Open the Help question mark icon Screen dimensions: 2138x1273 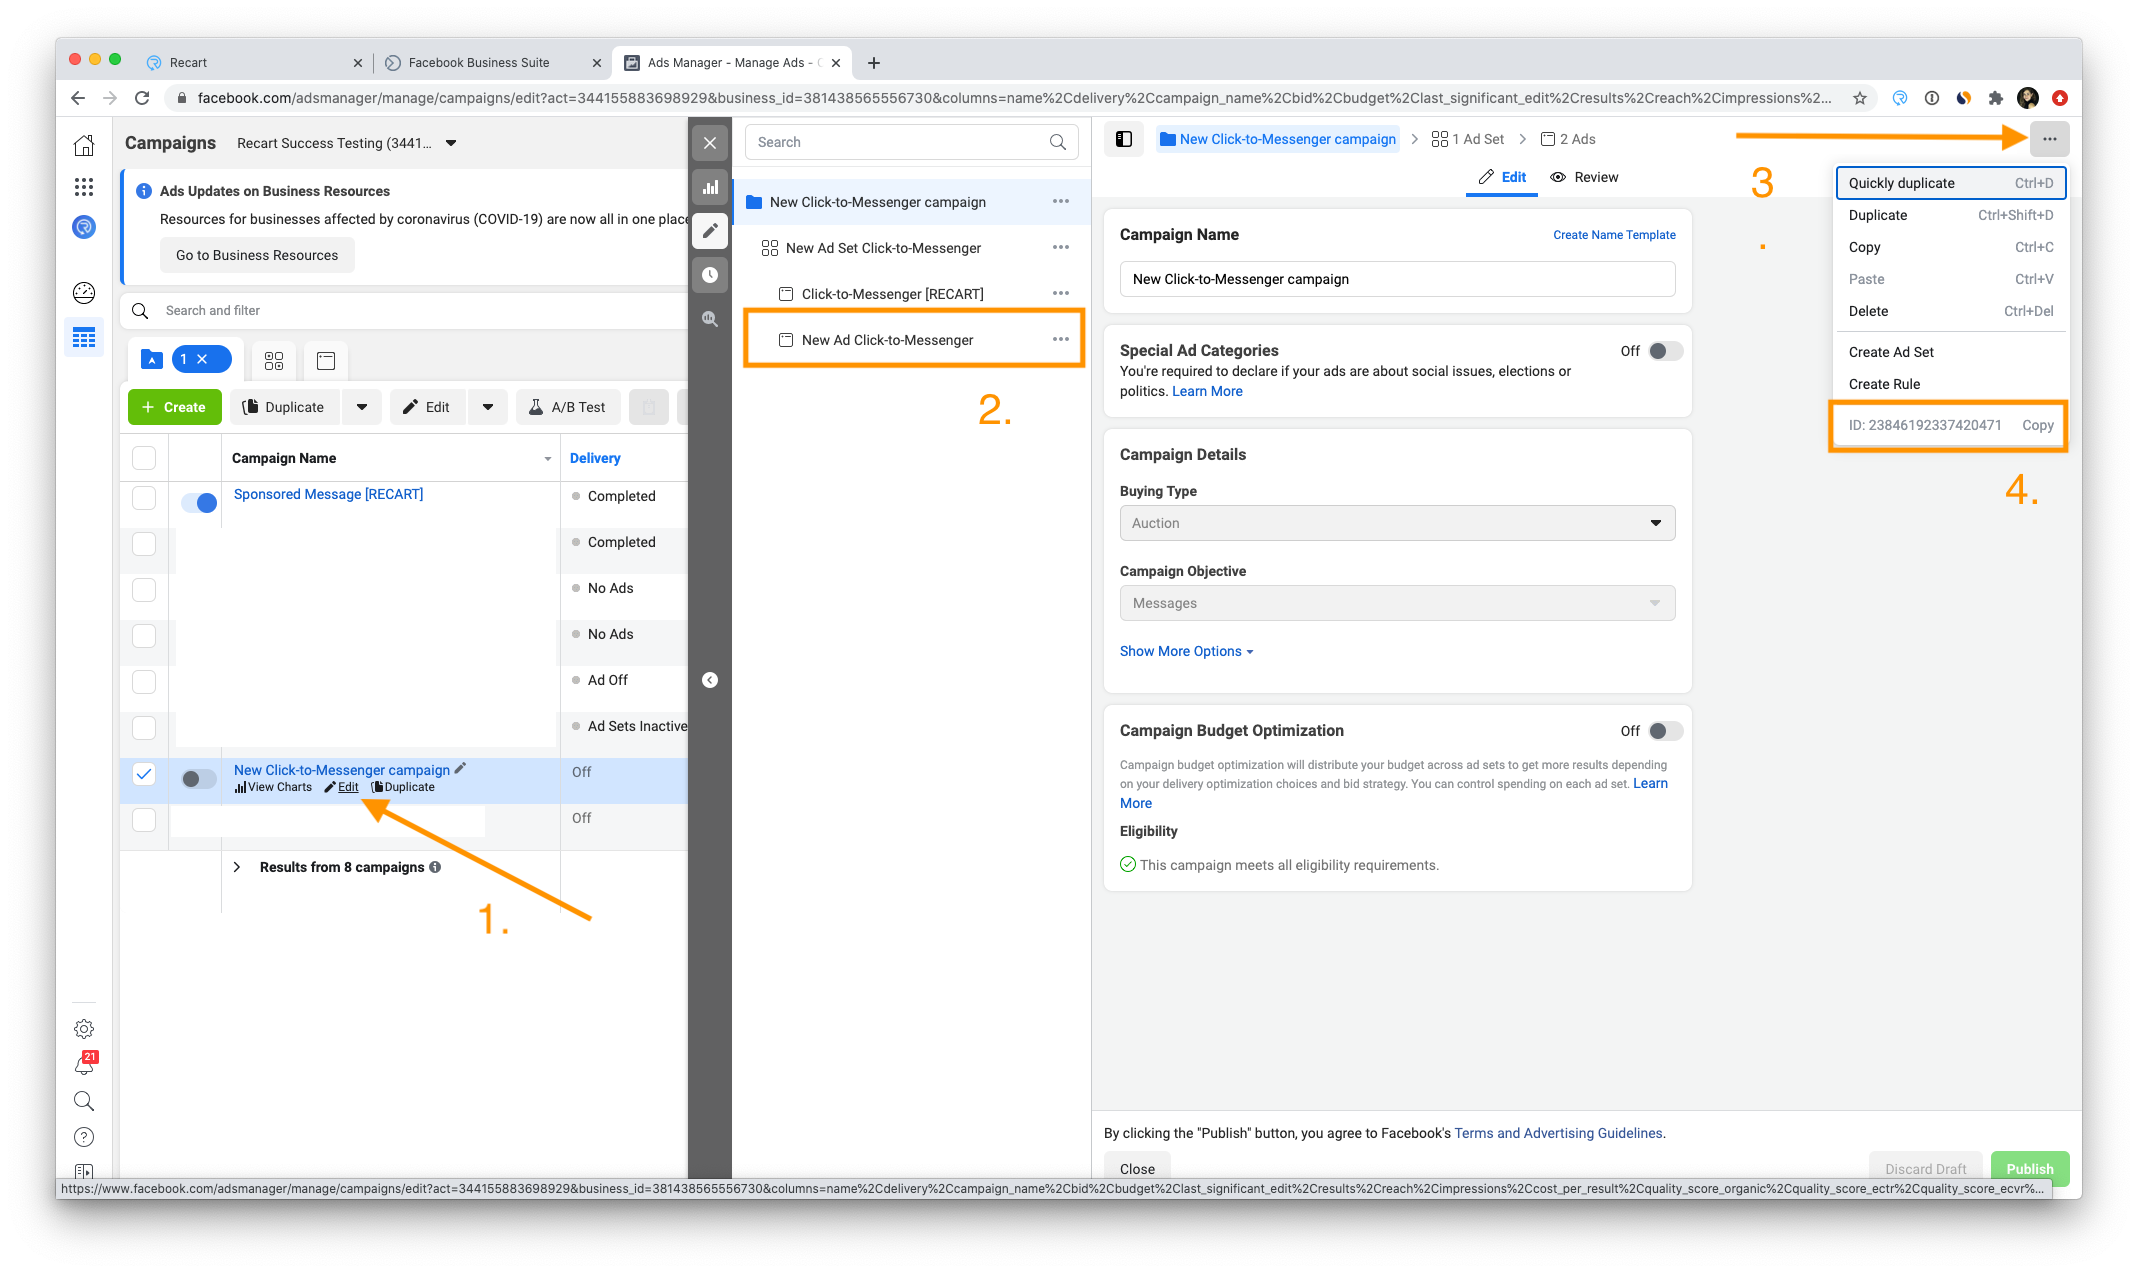[84, 1137]
